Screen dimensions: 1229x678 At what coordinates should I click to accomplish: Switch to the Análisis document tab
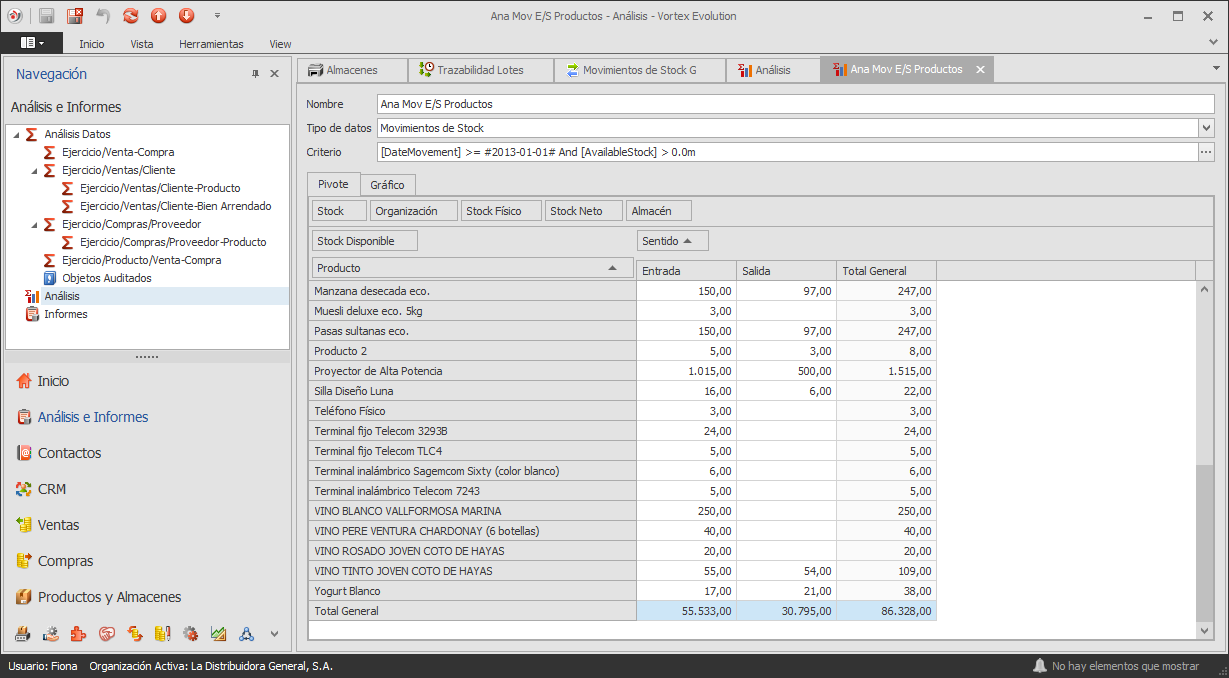[773, 70]
